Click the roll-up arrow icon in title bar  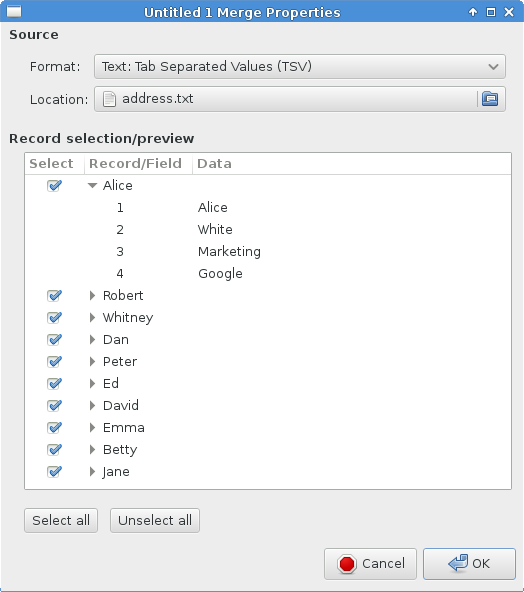pos(473,12)
